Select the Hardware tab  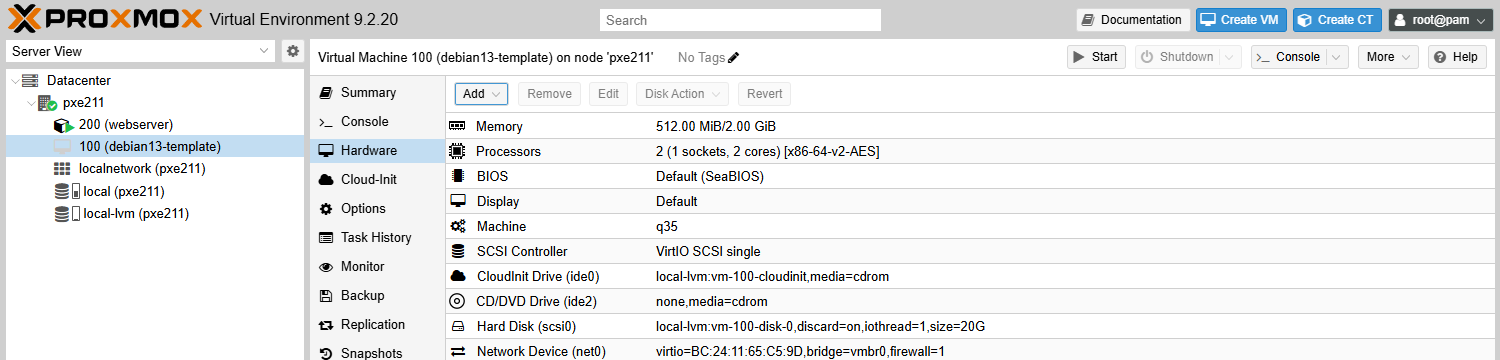tap(377, 150)
